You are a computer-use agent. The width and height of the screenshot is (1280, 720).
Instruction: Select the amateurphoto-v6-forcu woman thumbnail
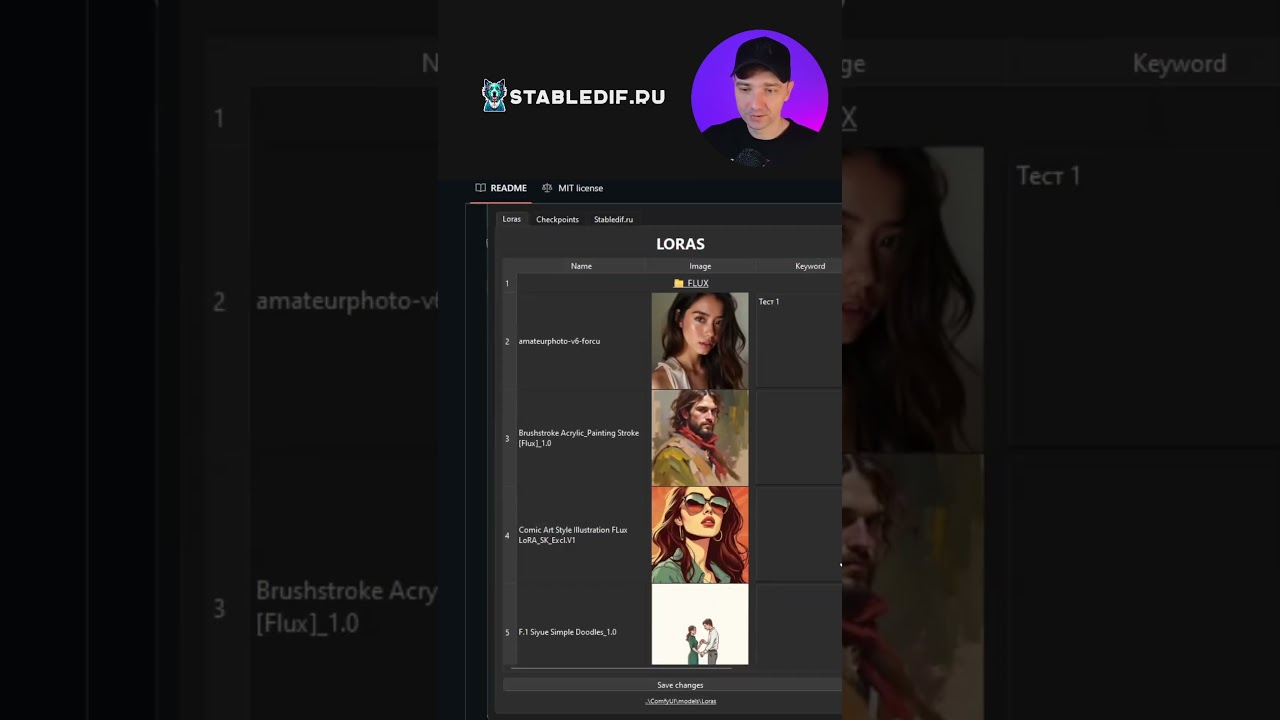pyautogui.click(x=700, y=341)
